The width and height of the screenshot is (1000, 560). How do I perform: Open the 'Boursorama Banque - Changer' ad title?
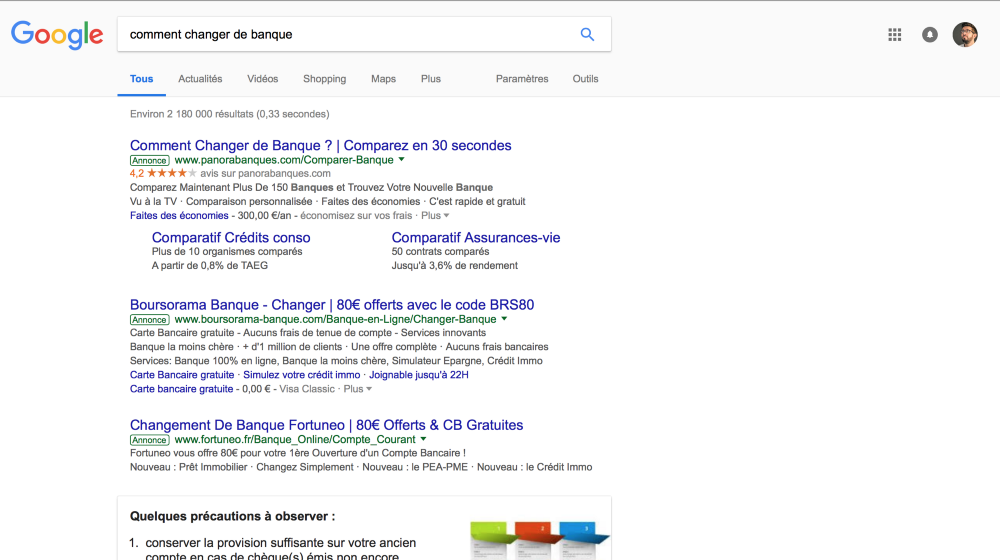[332, 305]
